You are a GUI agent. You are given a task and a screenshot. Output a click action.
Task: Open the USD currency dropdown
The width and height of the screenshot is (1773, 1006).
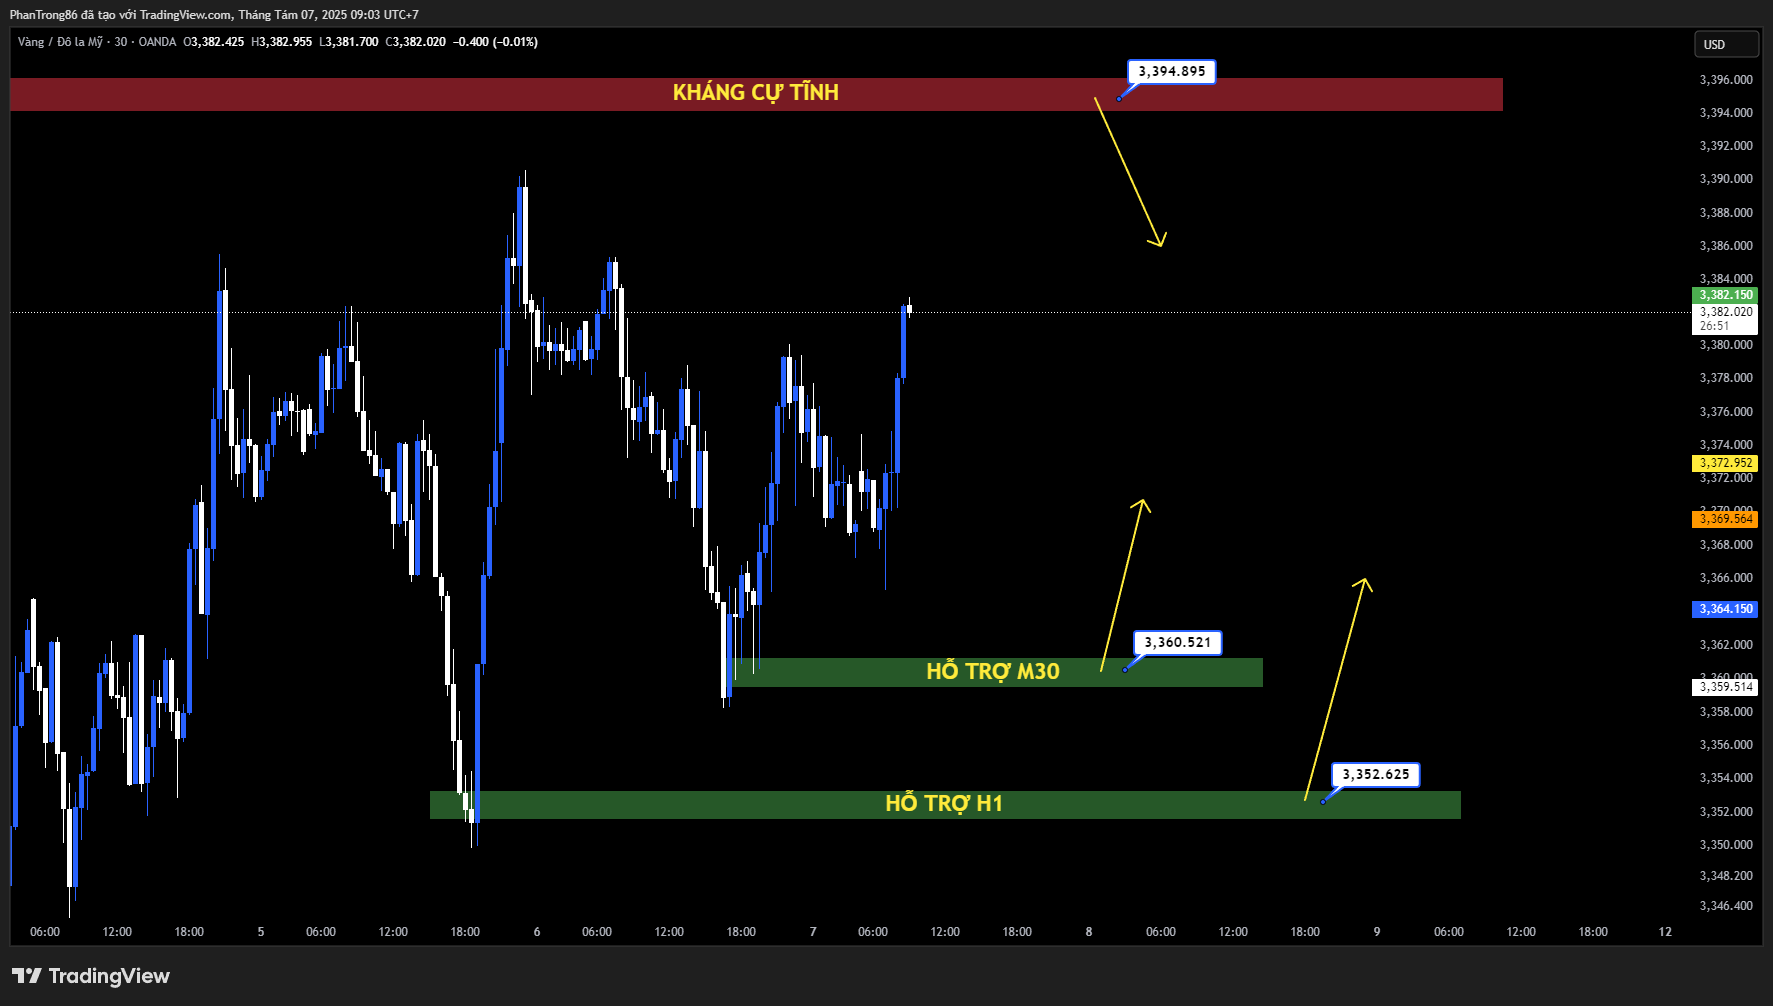[x=1725, y=44]
